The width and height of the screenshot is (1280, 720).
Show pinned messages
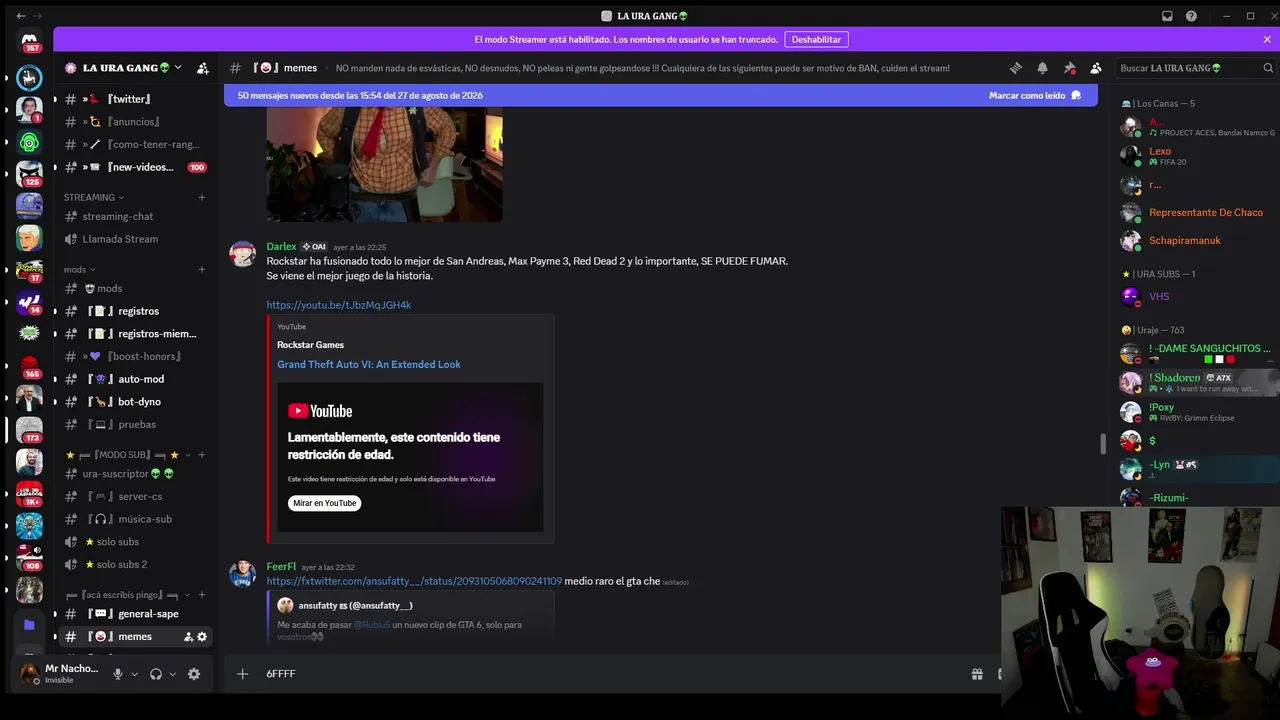coord(1070,68)
